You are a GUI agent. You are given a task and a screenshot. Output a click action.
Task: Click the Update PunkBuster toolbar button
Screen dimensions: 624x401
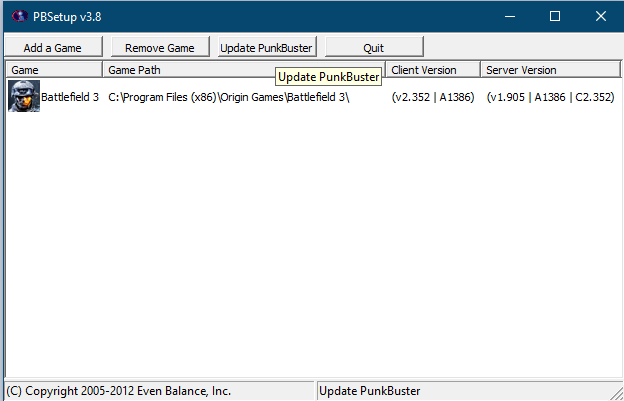tap(267, 47)
